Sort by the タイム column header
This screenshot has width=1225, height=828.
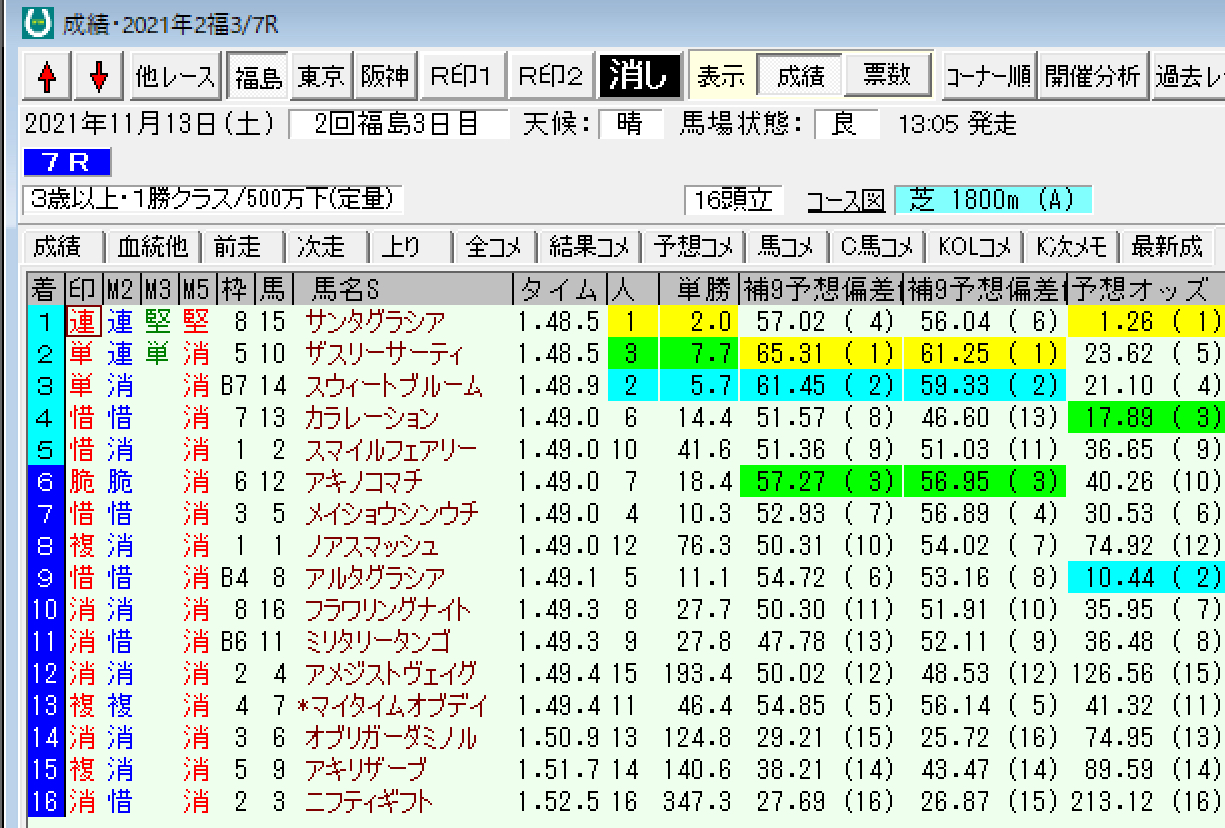coord(558,290)
